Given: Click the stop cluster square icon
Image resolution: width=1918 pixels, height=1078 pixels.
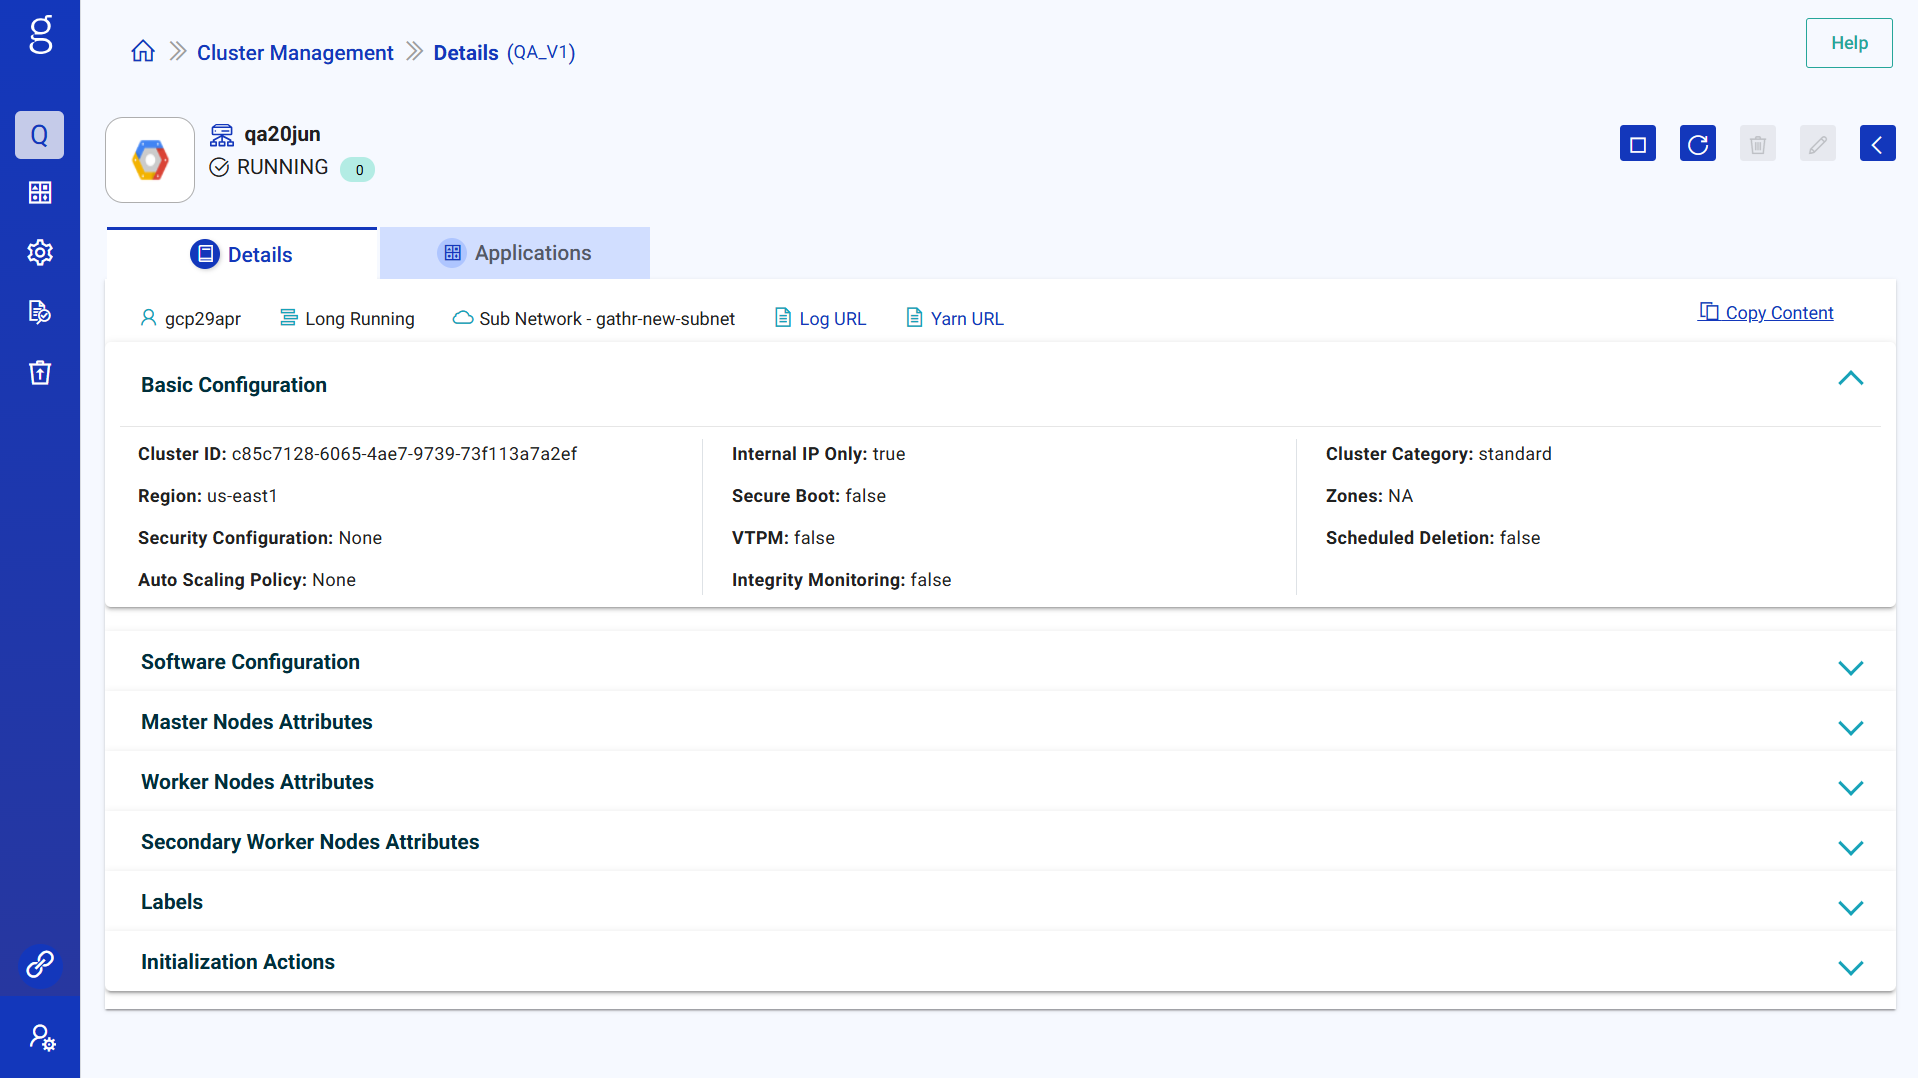Looking at the screenshot, I should (1637, 144).
